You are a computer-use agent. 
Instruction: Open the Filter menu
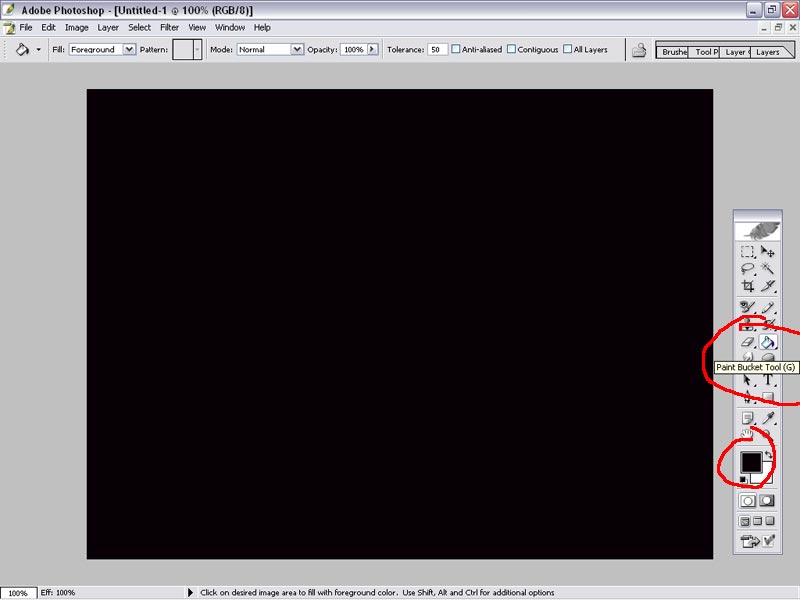tap(169, 28)
